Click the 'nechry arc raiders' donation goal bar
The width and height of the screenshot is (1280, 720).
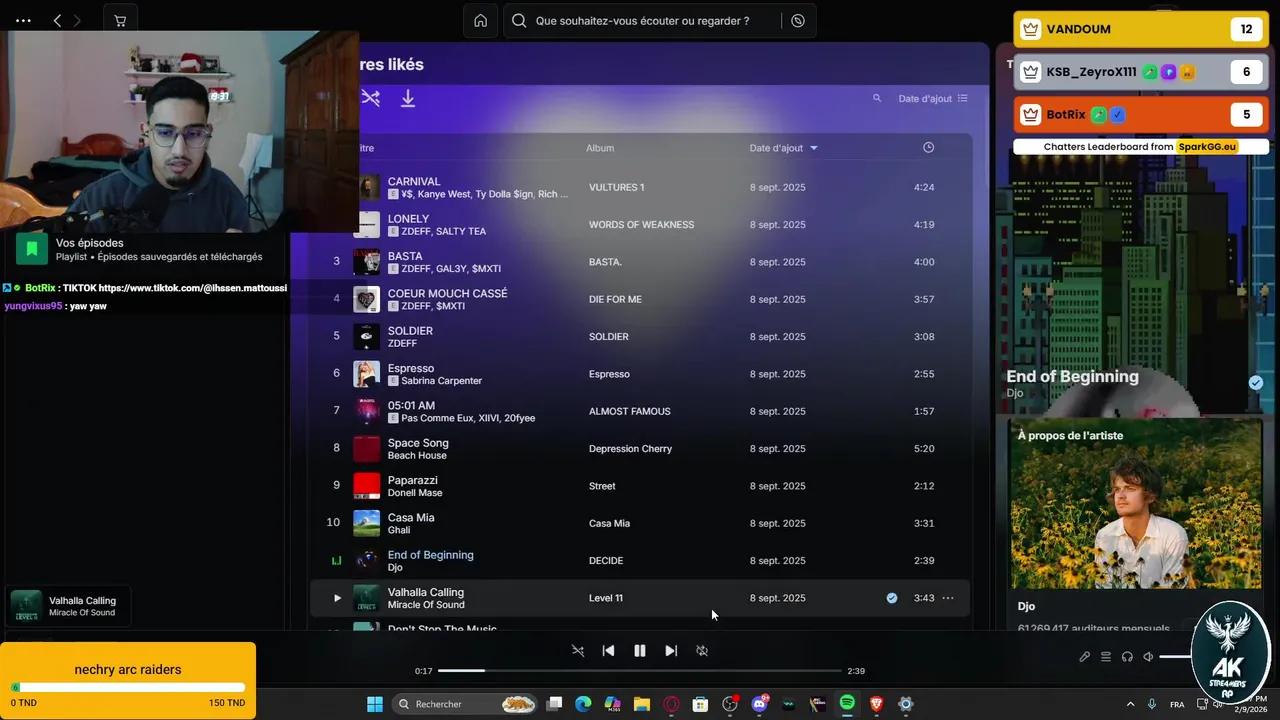click(128, 688)
